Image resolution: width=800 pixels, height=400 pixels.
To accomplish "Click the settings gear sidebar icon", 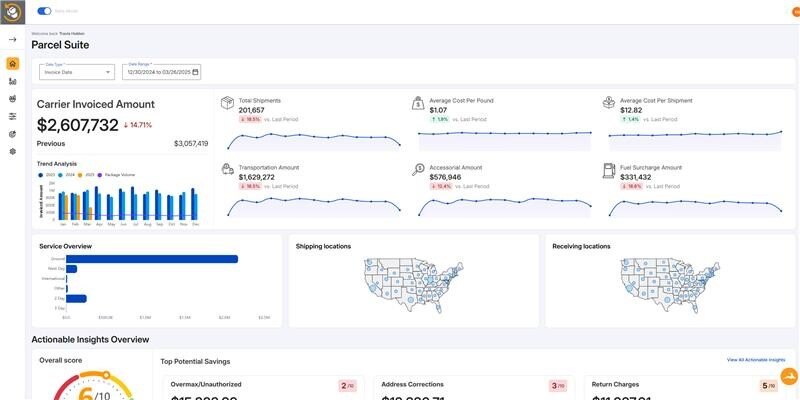I will pyautogui.click(x=12, y=151).
